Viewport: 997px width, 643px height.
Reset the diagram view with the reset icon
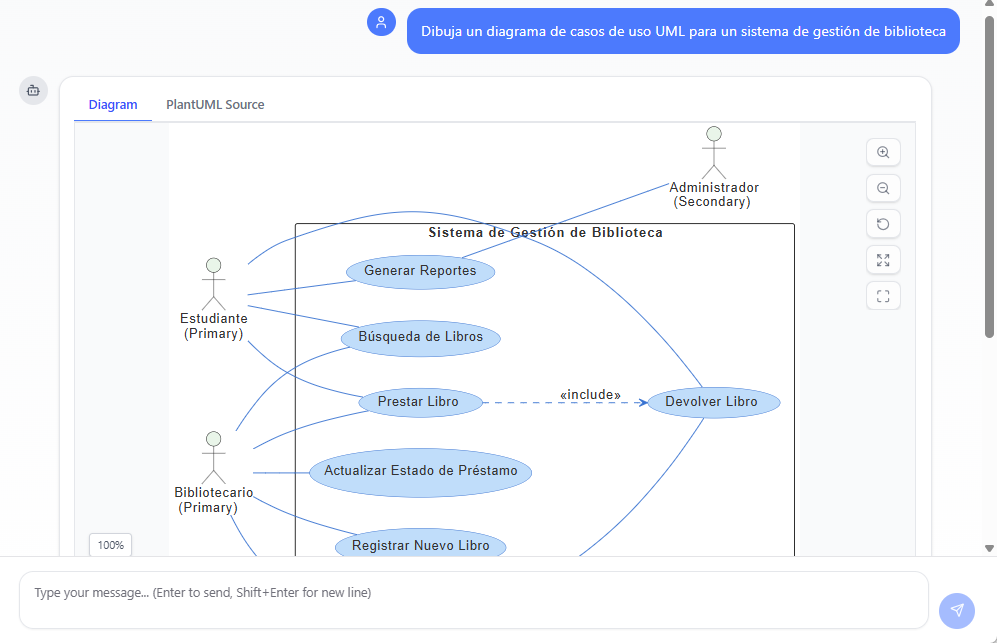click(x=882, y=224)
